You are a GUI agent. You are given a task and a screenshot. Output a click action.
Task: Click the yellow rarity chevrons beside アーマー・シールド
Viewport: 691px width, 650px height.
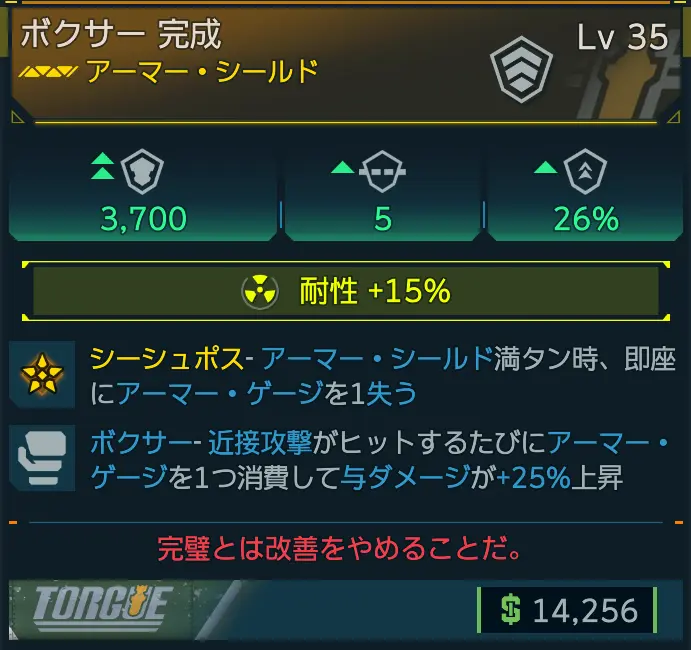coord(48,71)
